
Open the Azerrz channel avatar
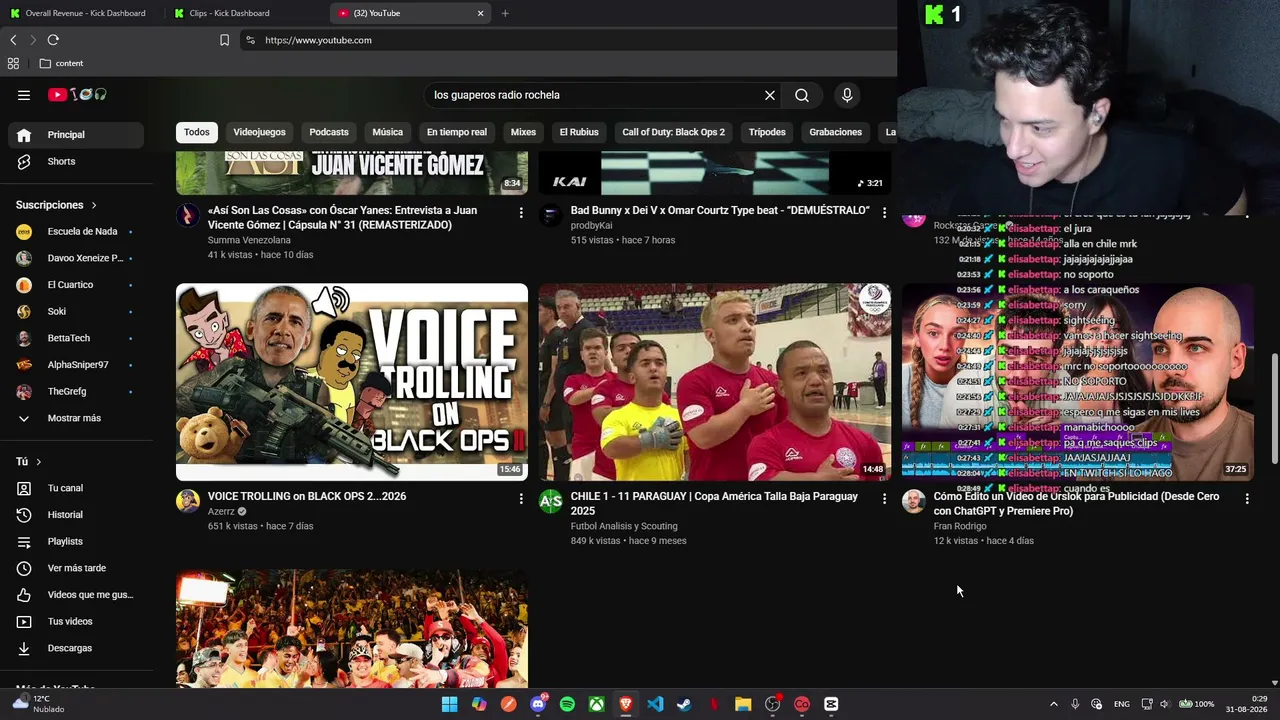point(188,501)
